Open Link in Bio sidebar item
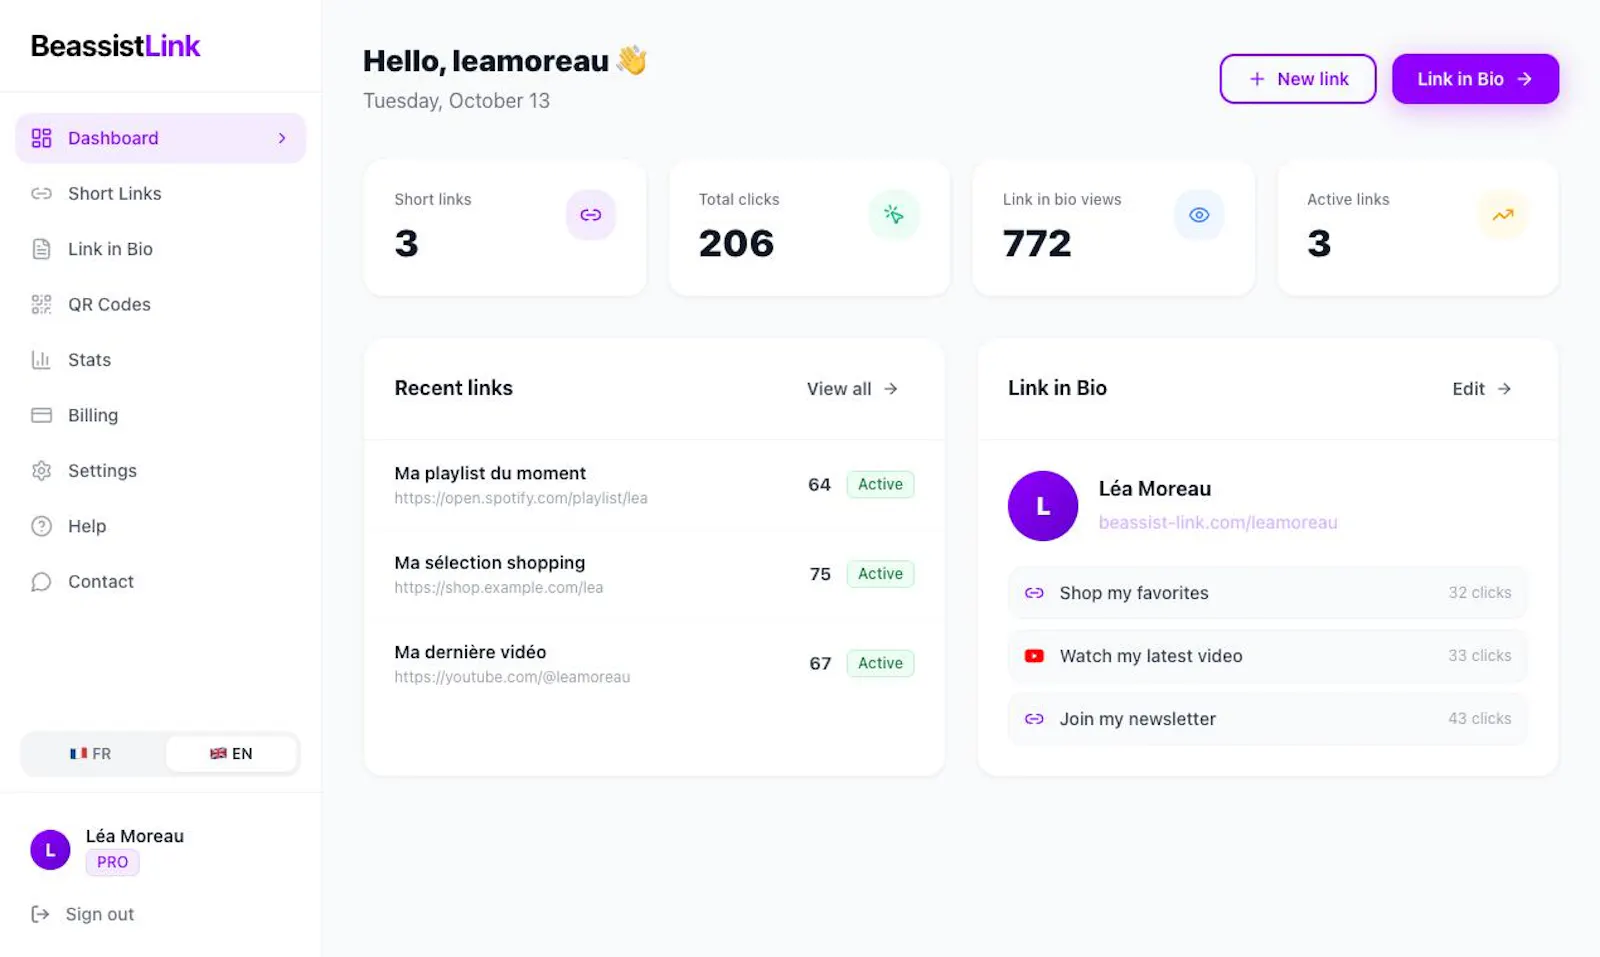 pyautogui.click(x=160, y=249)
